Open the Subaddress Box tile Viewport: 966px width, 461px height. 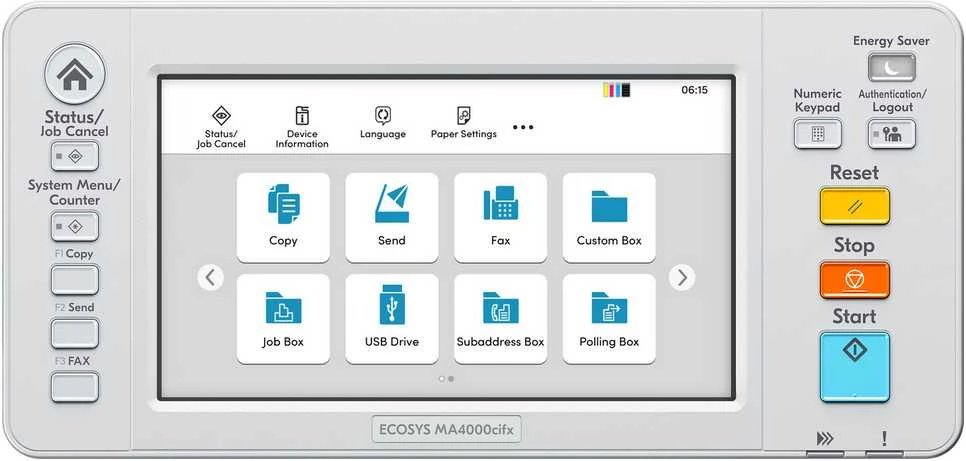500,319
